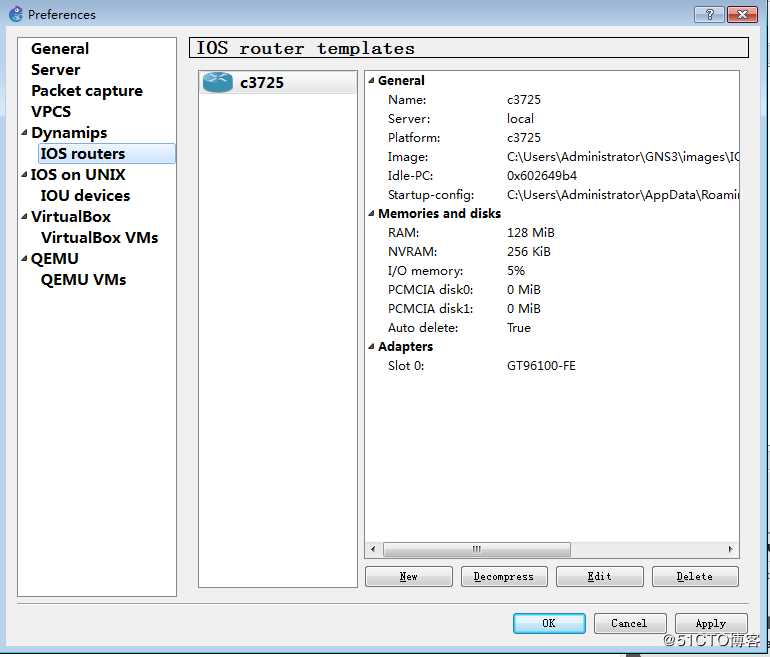Select IOS on UNIX in sidebar
770x657 pixels.
click(x=78, y=174)
